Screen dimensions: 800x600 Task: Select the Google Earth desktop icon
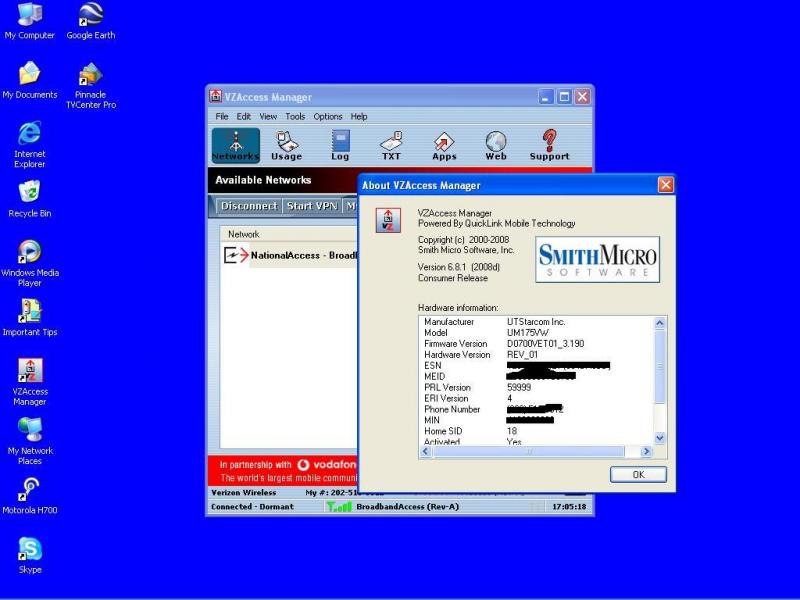90,20
